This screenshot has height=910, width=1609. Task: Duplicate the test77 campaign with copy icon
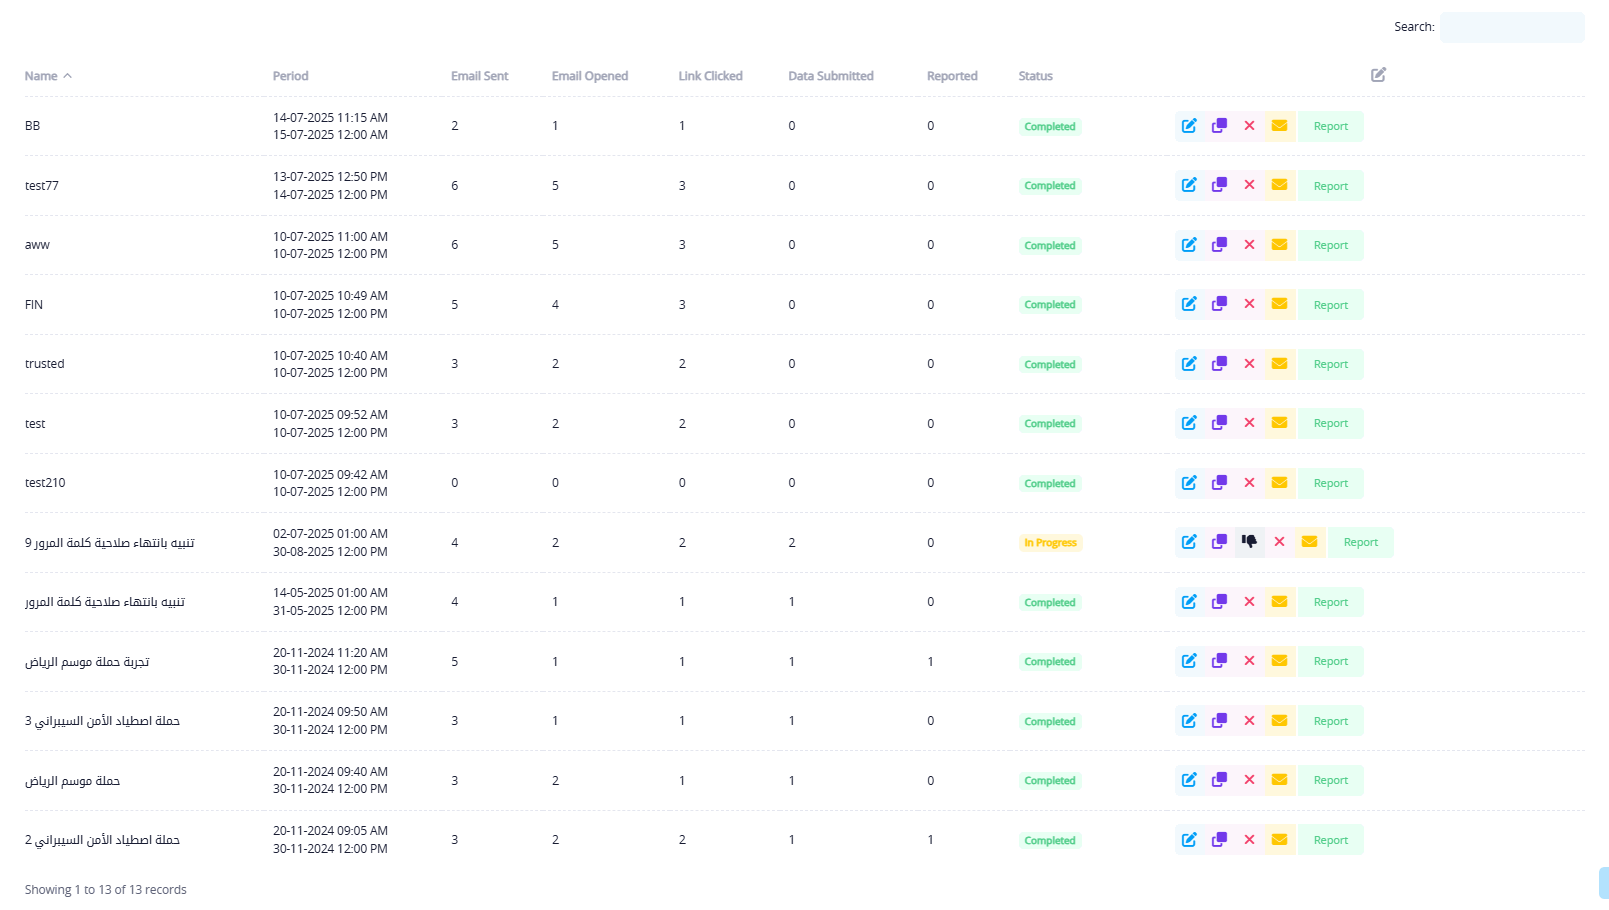click(1219, 185)
